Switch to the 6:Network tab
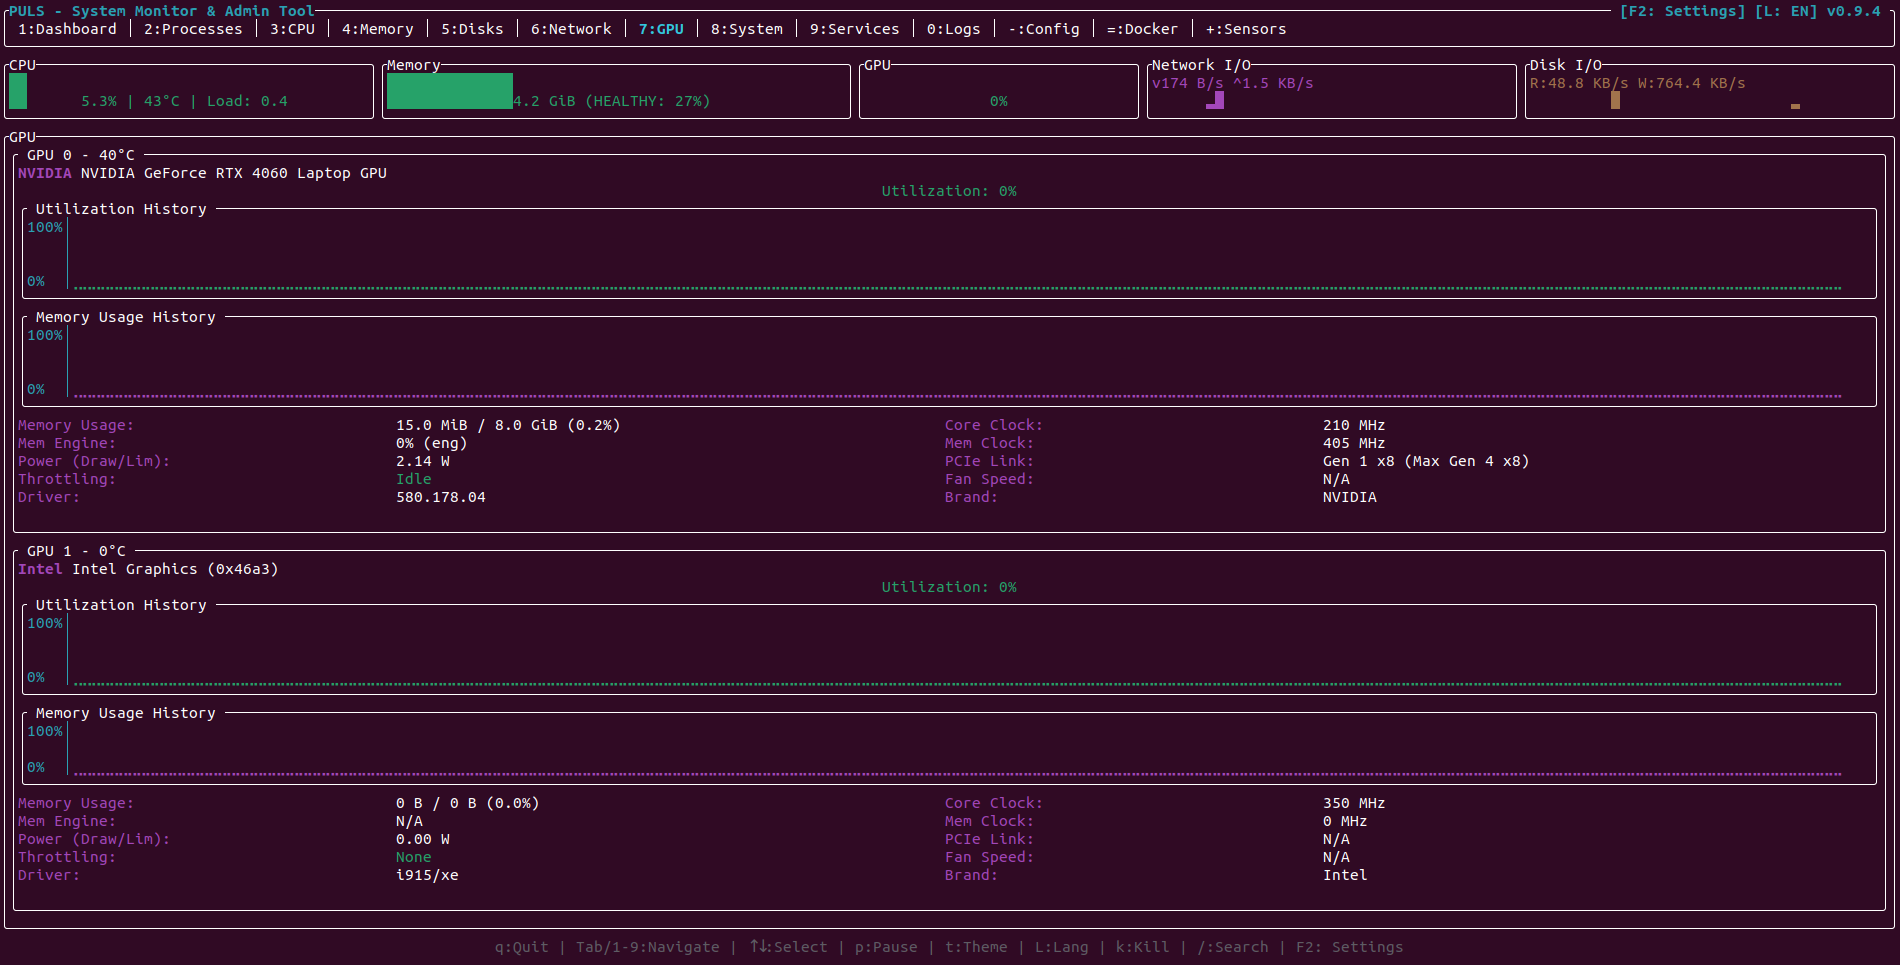This screenshot has height=965, width=1900. (571, 29)
